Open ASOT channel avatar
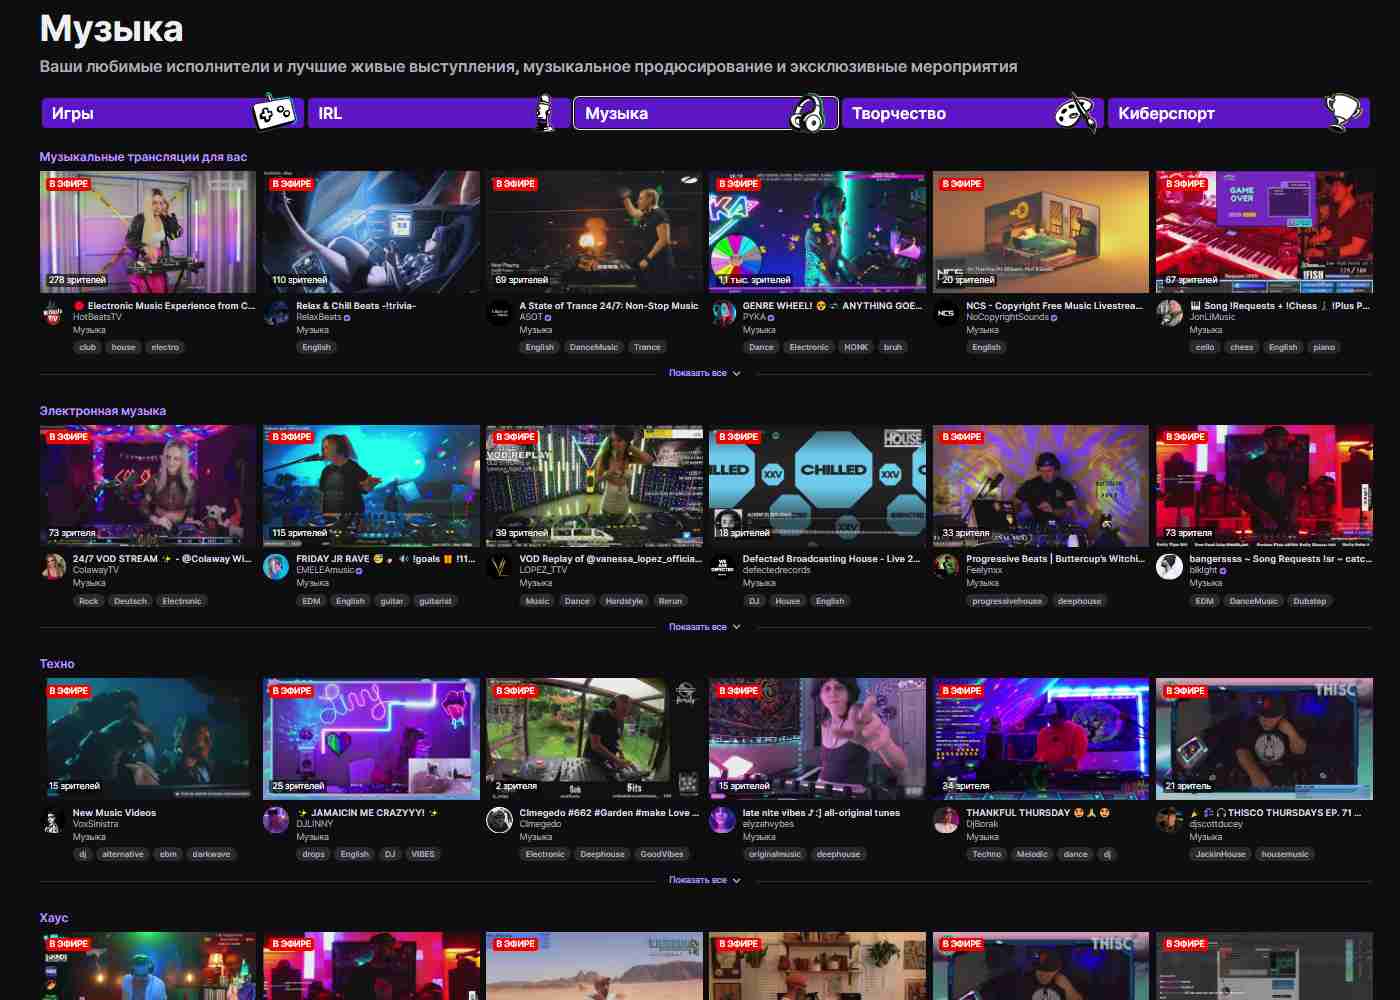Viewport: 1400px width, 1000px height. [x=499, y=313]
